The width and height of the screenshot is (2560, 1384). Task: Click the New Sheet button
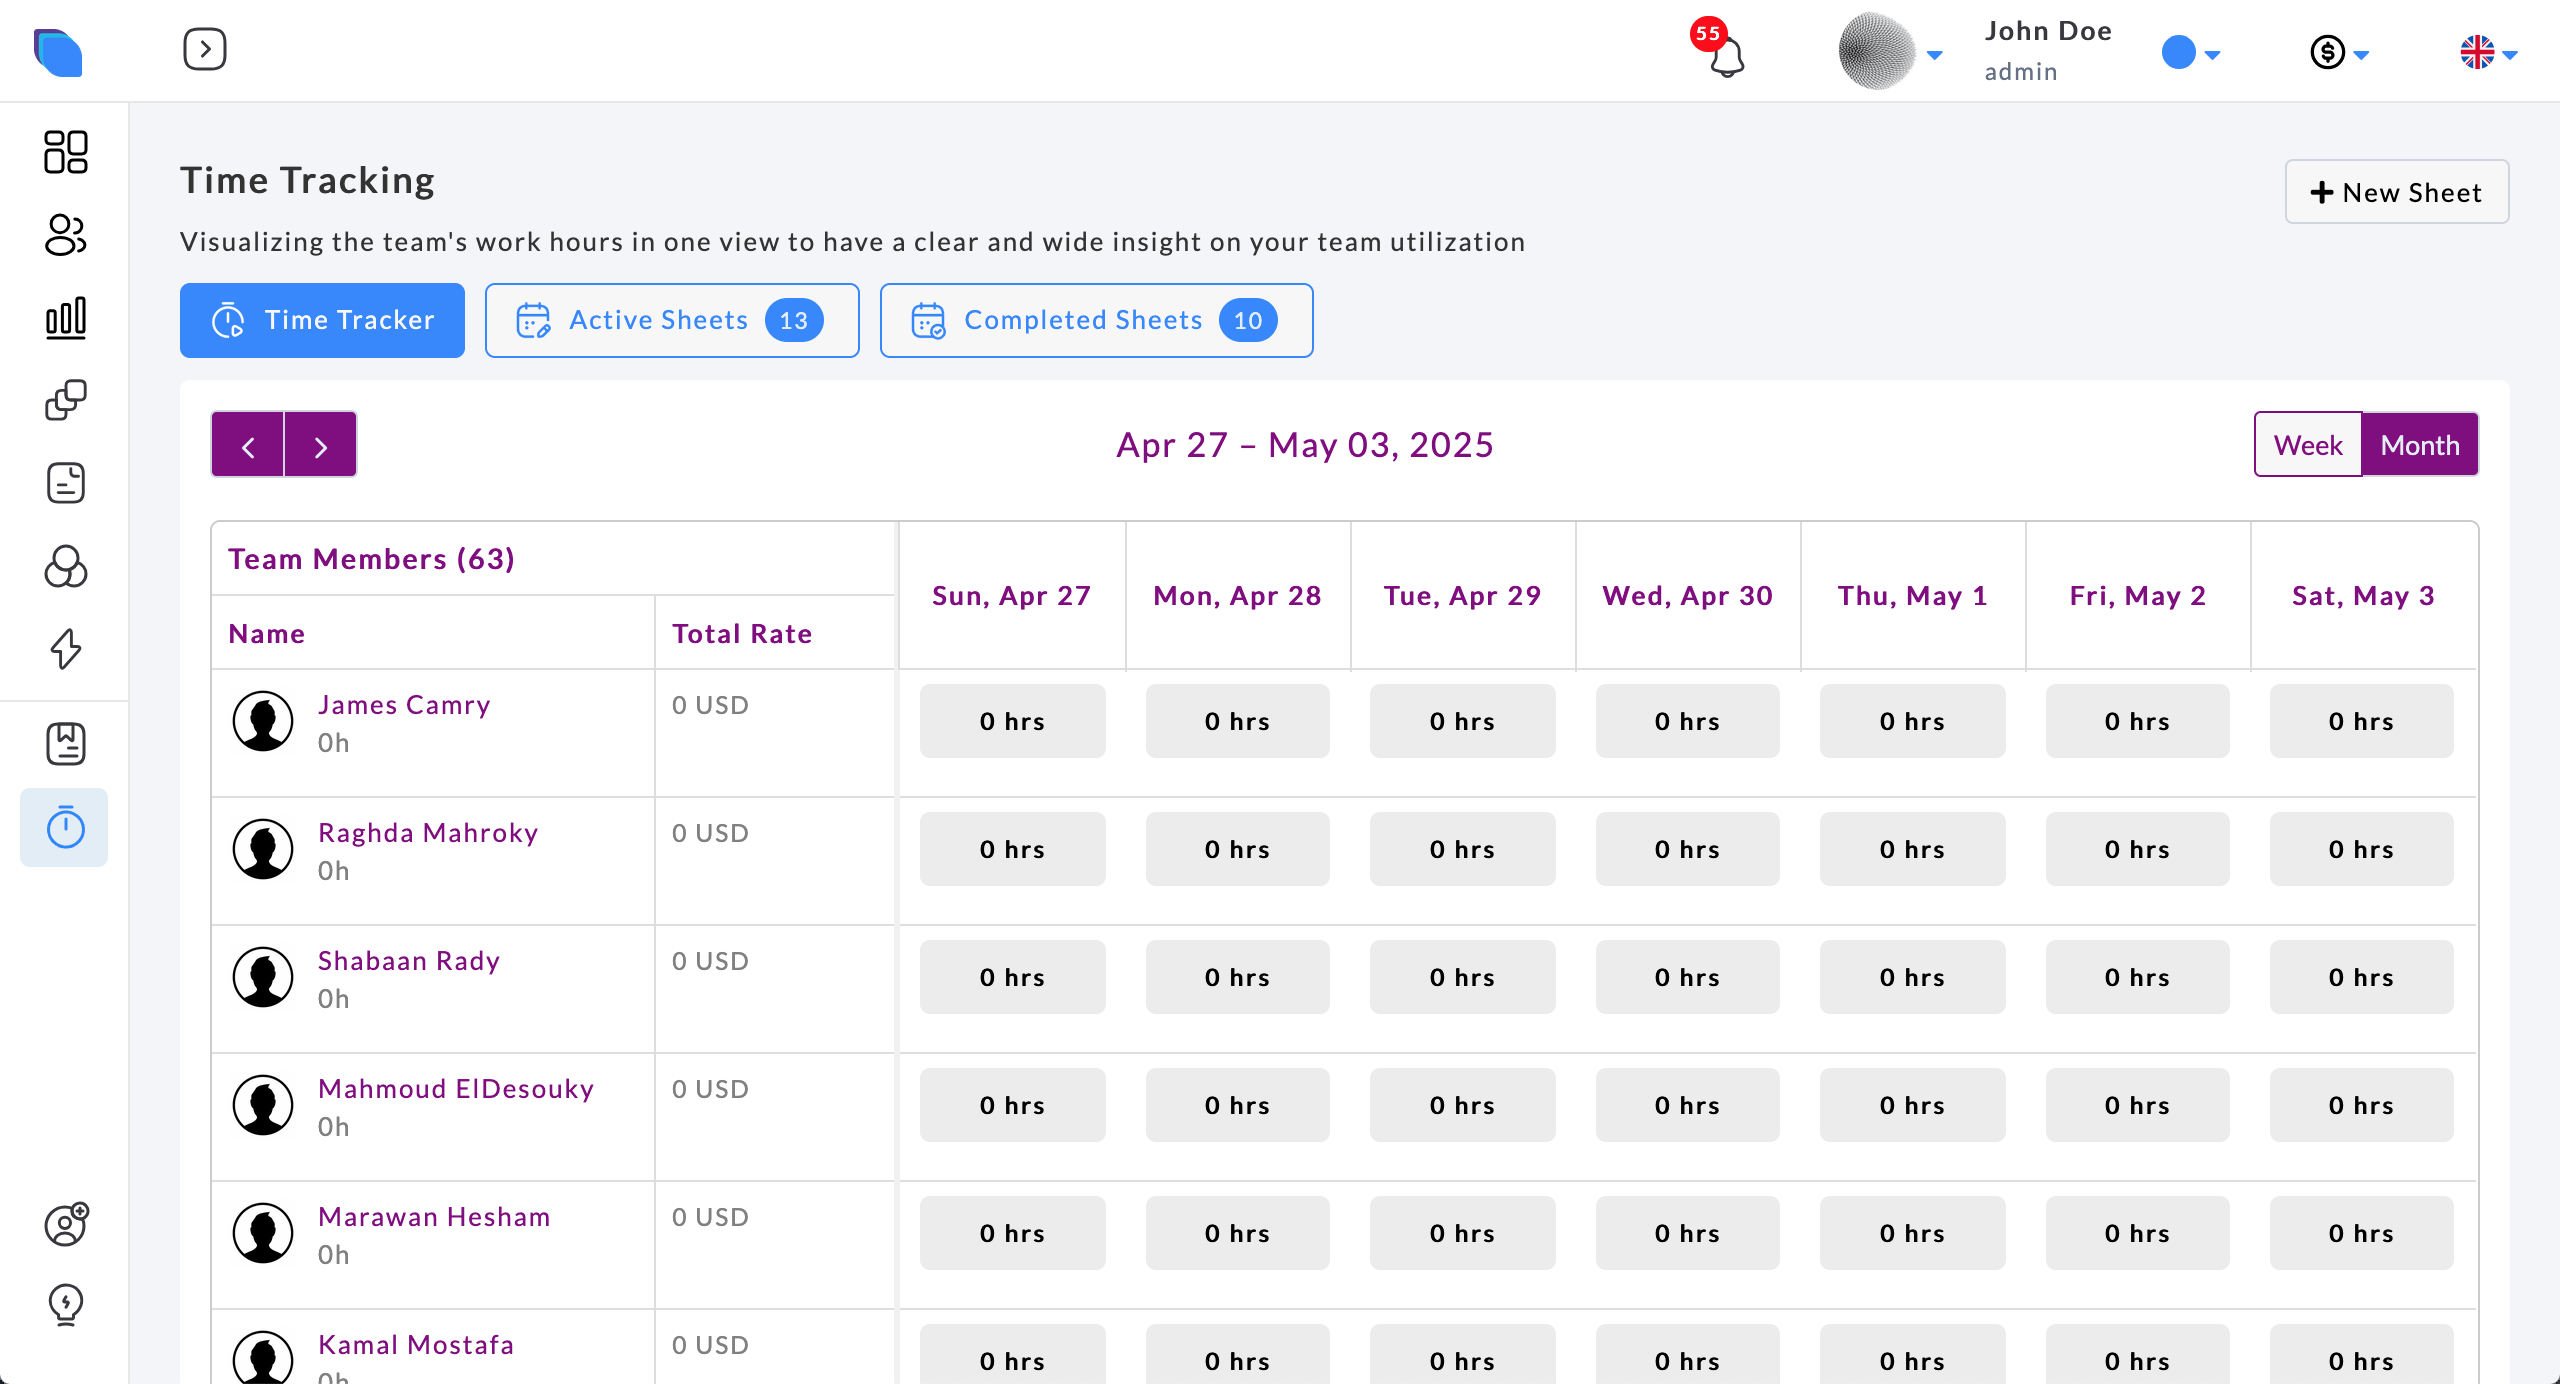point(2396,192)
